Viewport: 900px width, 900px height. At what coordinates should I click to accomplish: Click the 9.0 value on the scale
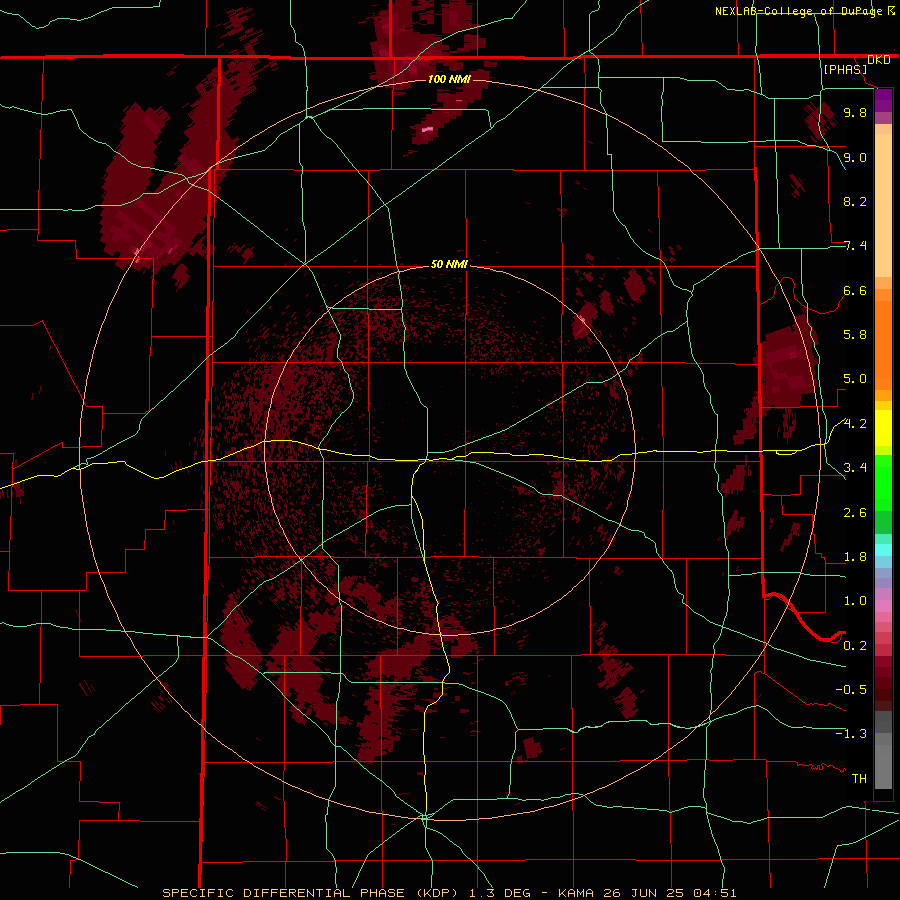coord(855,157)
